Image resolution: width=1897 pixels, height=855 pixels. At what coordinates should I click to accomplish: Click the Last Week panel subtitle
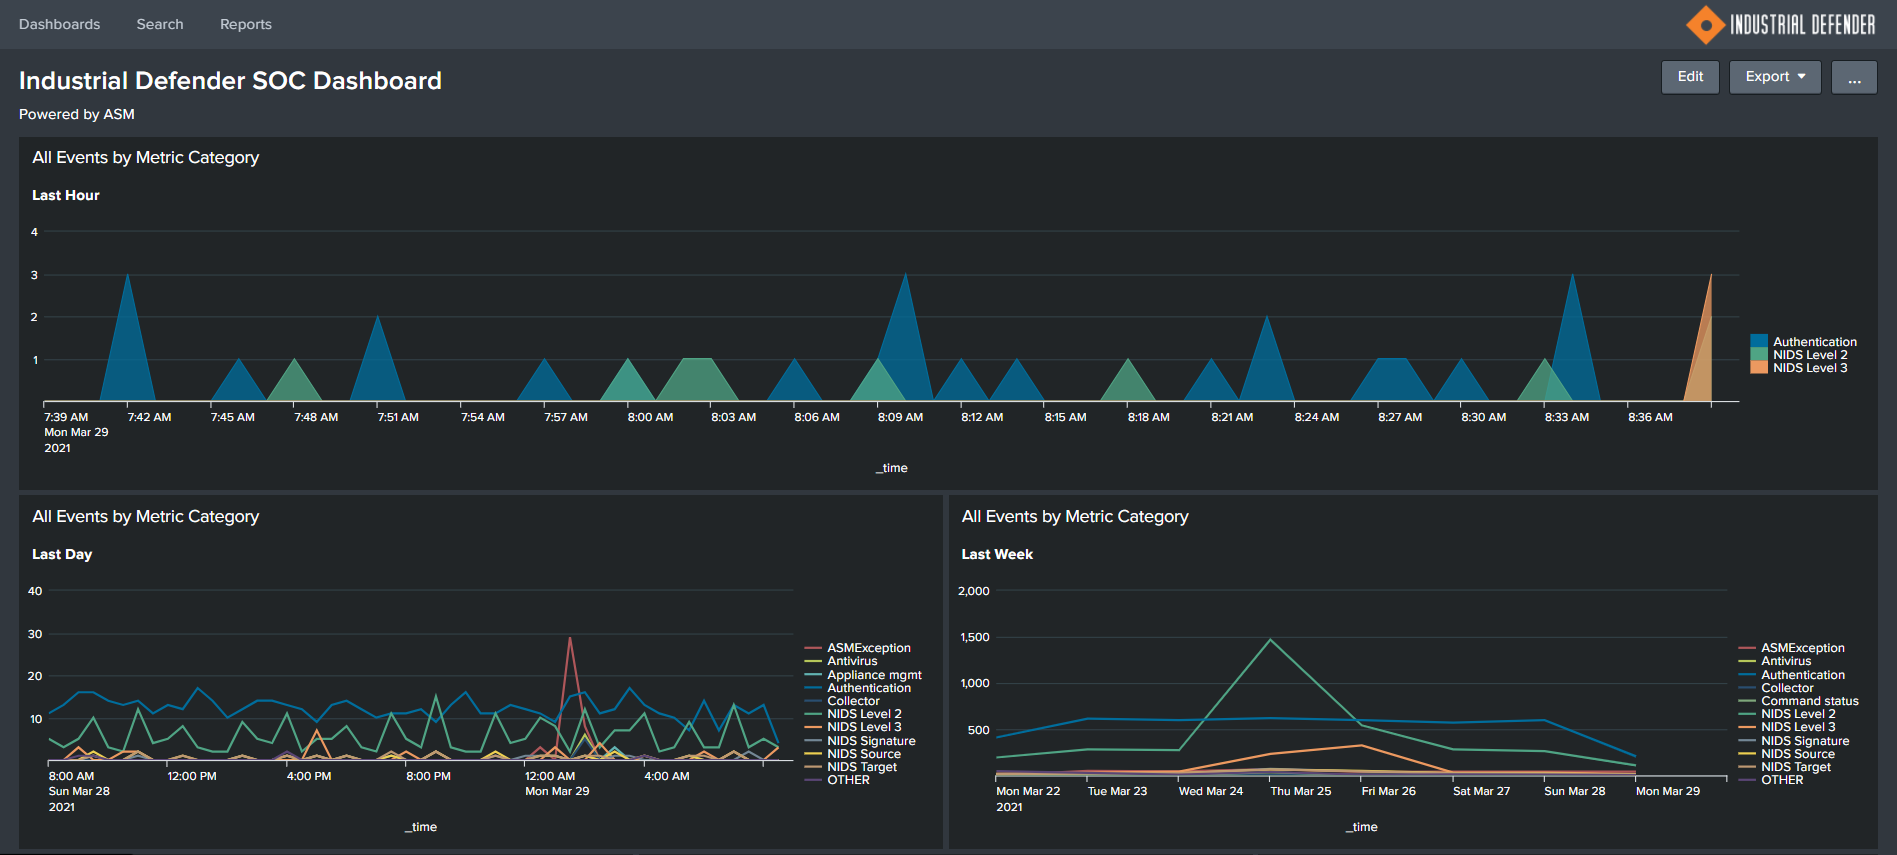(x=997, y=554)
